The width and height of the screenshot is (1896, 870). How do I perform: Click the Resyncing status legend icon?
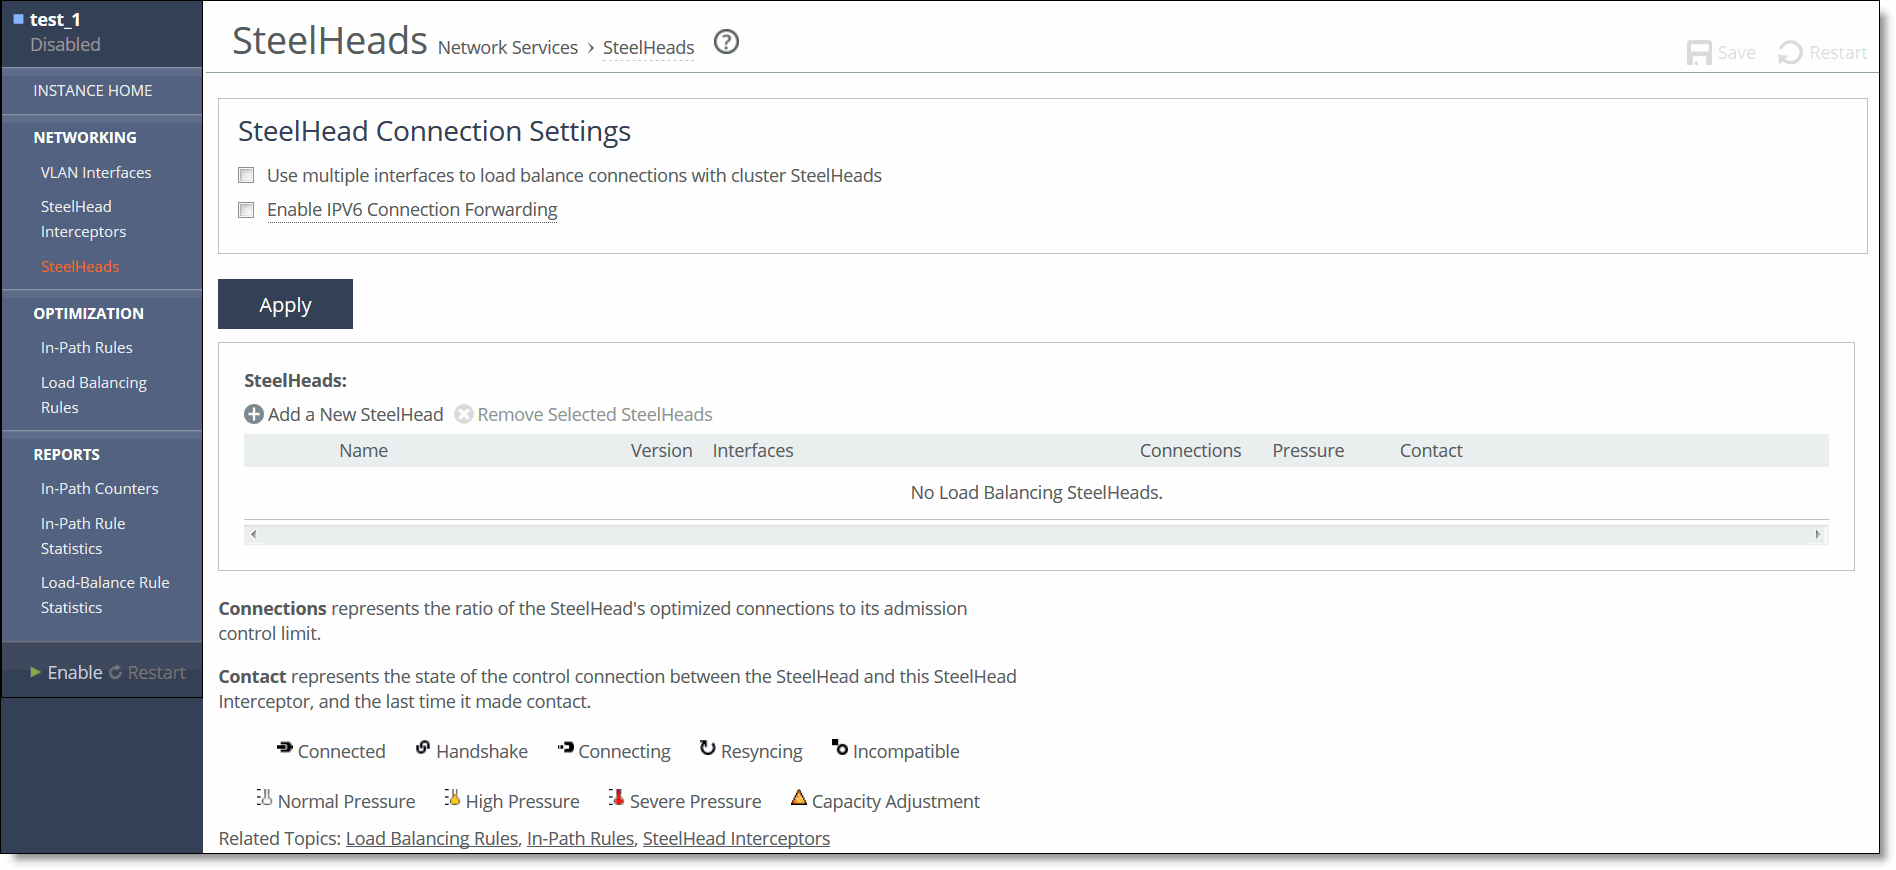pos(708,748)
